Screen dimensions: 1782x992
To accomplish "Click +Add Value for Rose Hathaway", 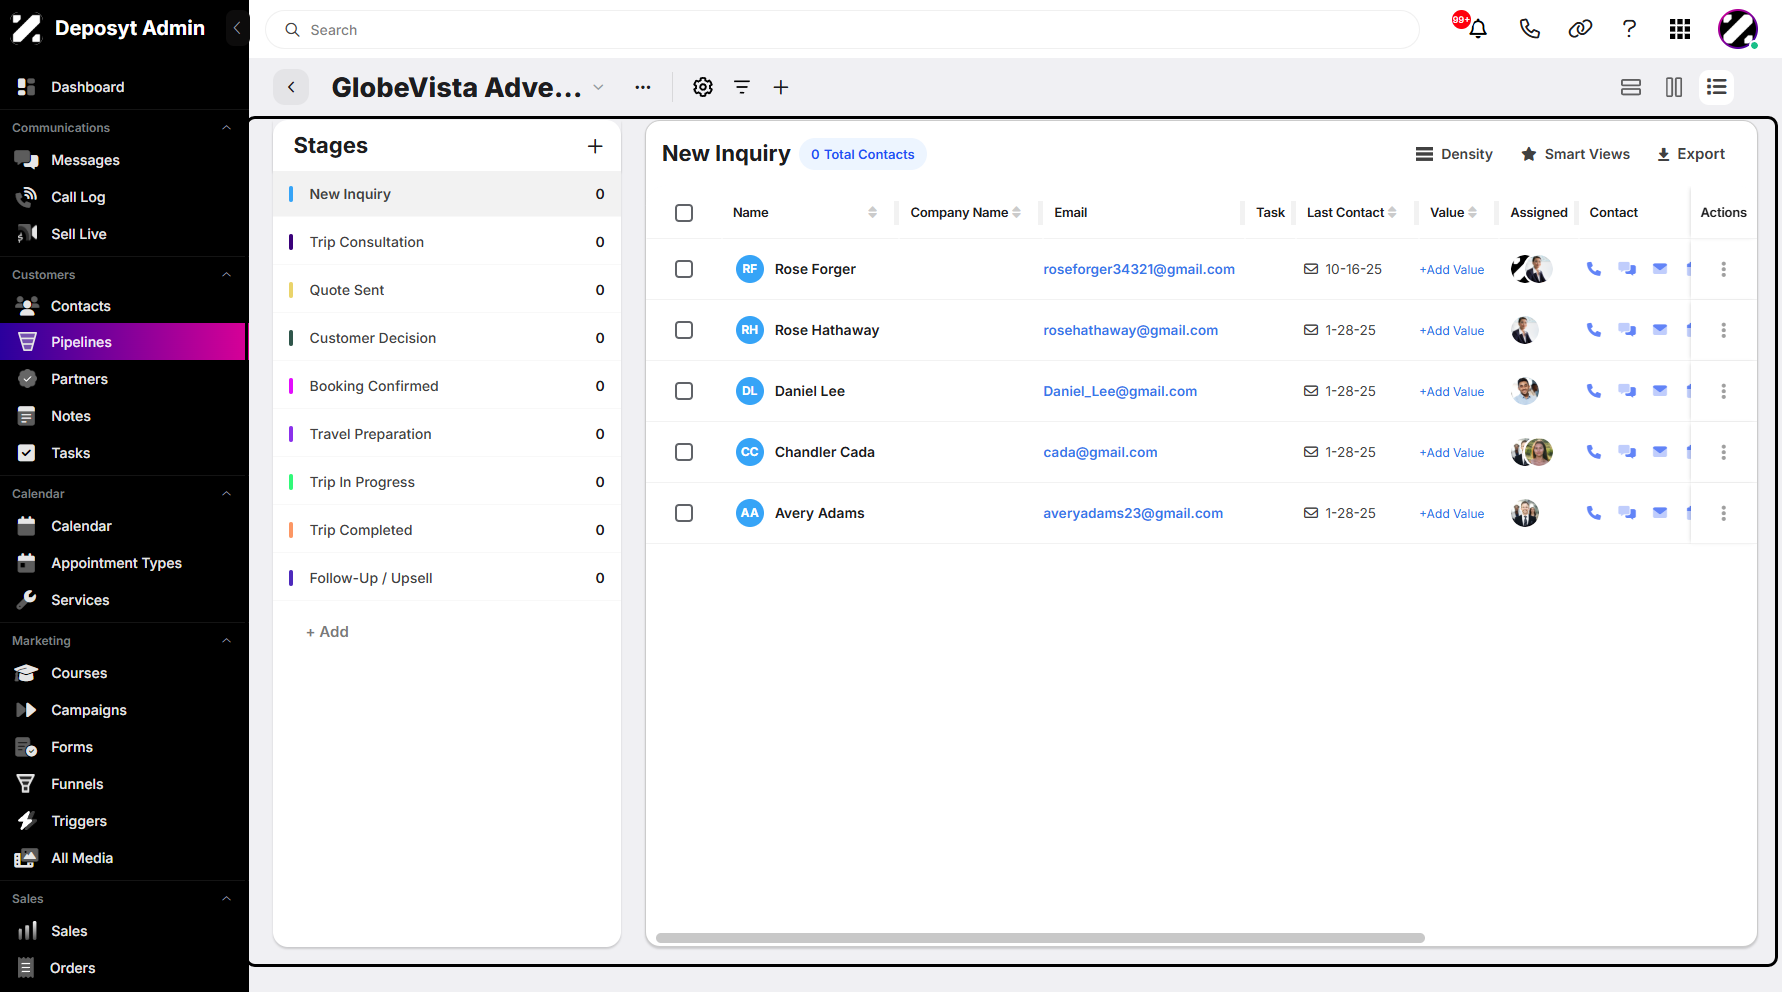I will click(x=1452, y=331).
